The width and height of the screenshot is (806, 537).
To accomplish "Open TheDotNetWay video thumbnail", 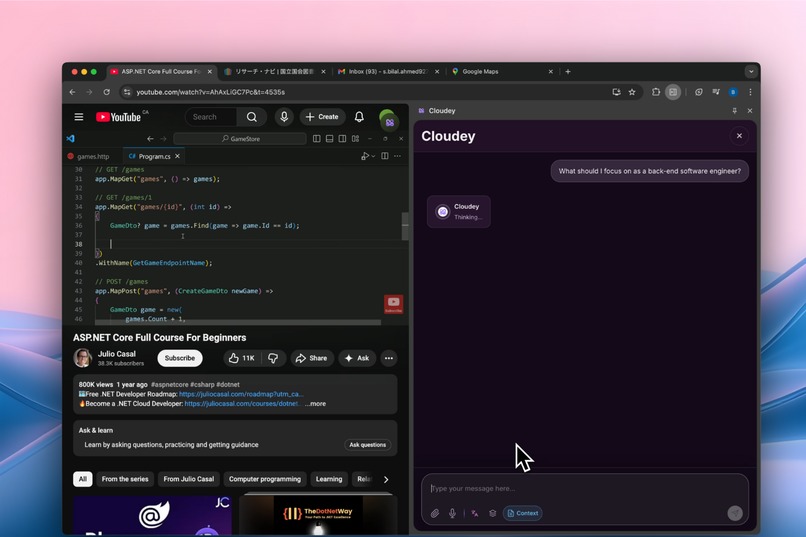I will pos(318,515).
